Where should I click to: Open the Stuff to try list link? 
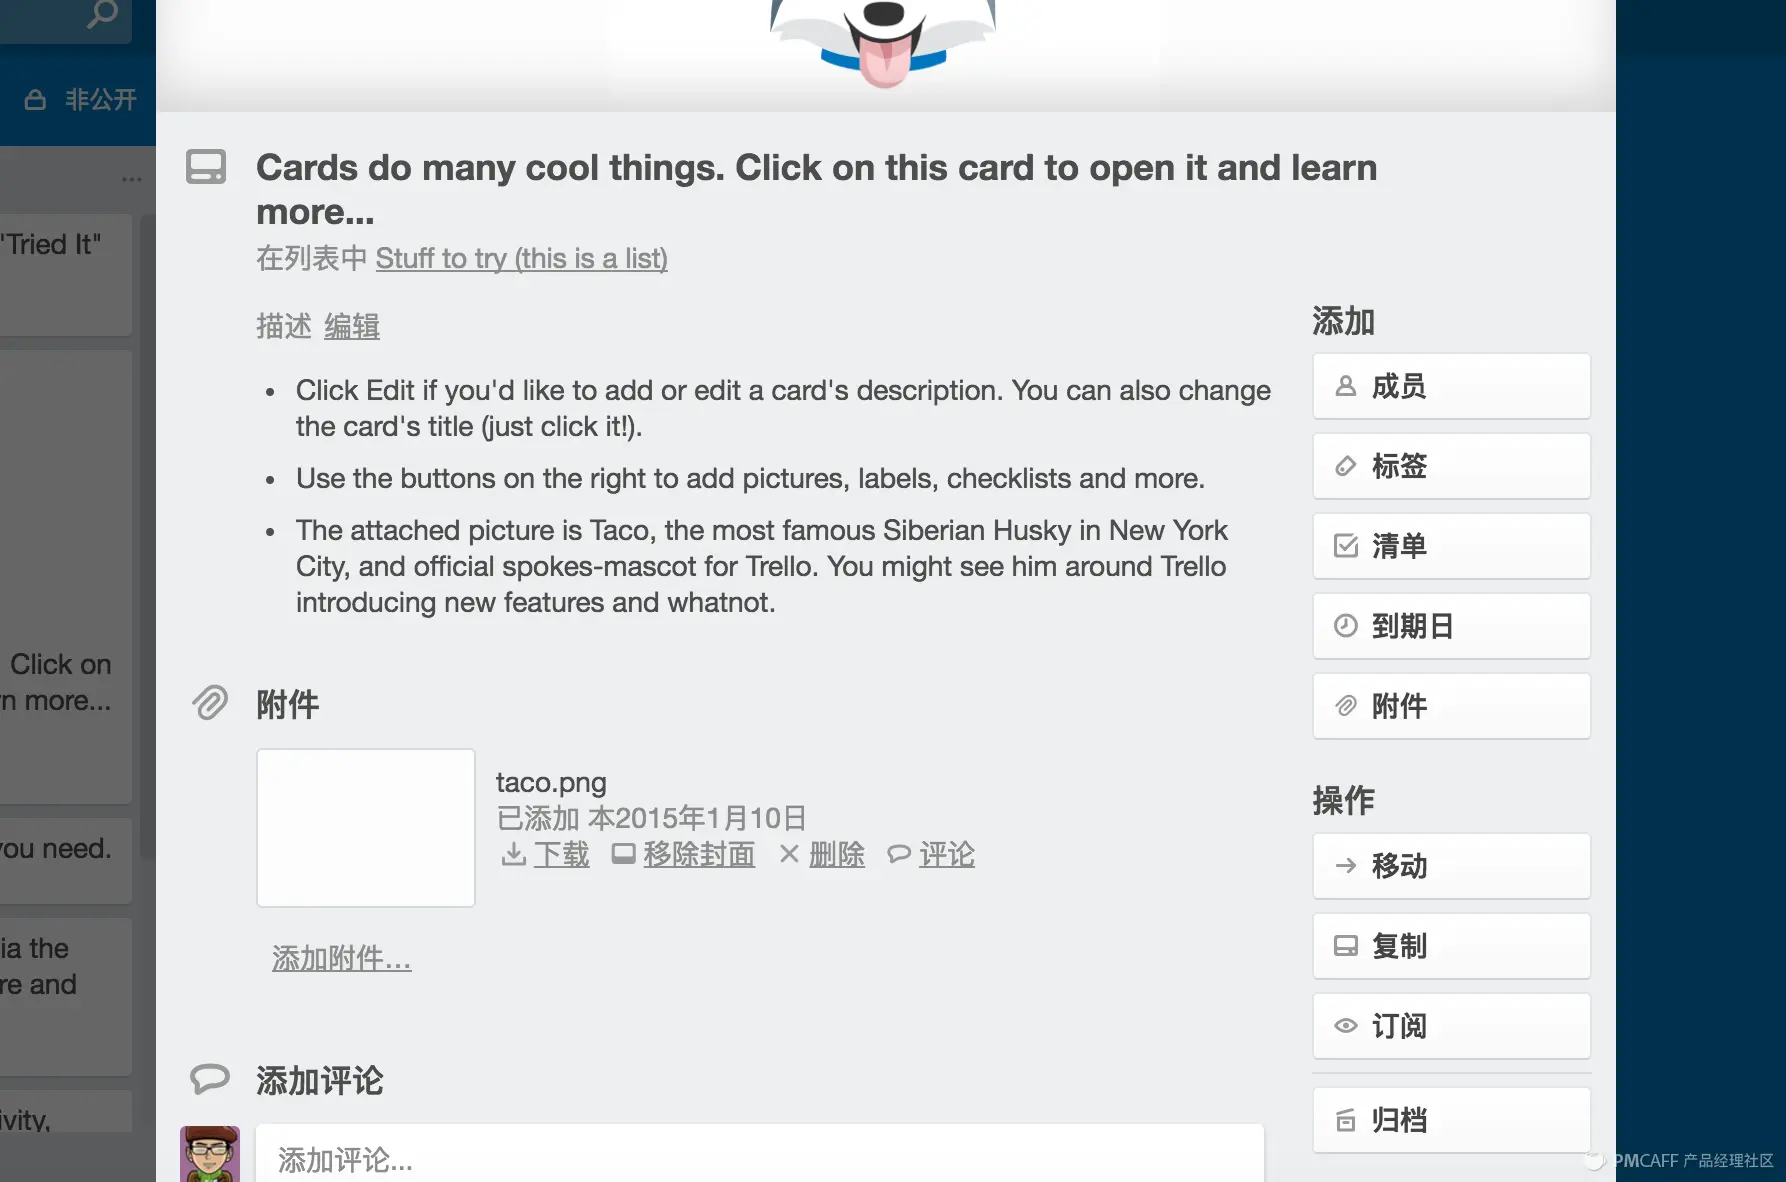[x=521, y=258]
